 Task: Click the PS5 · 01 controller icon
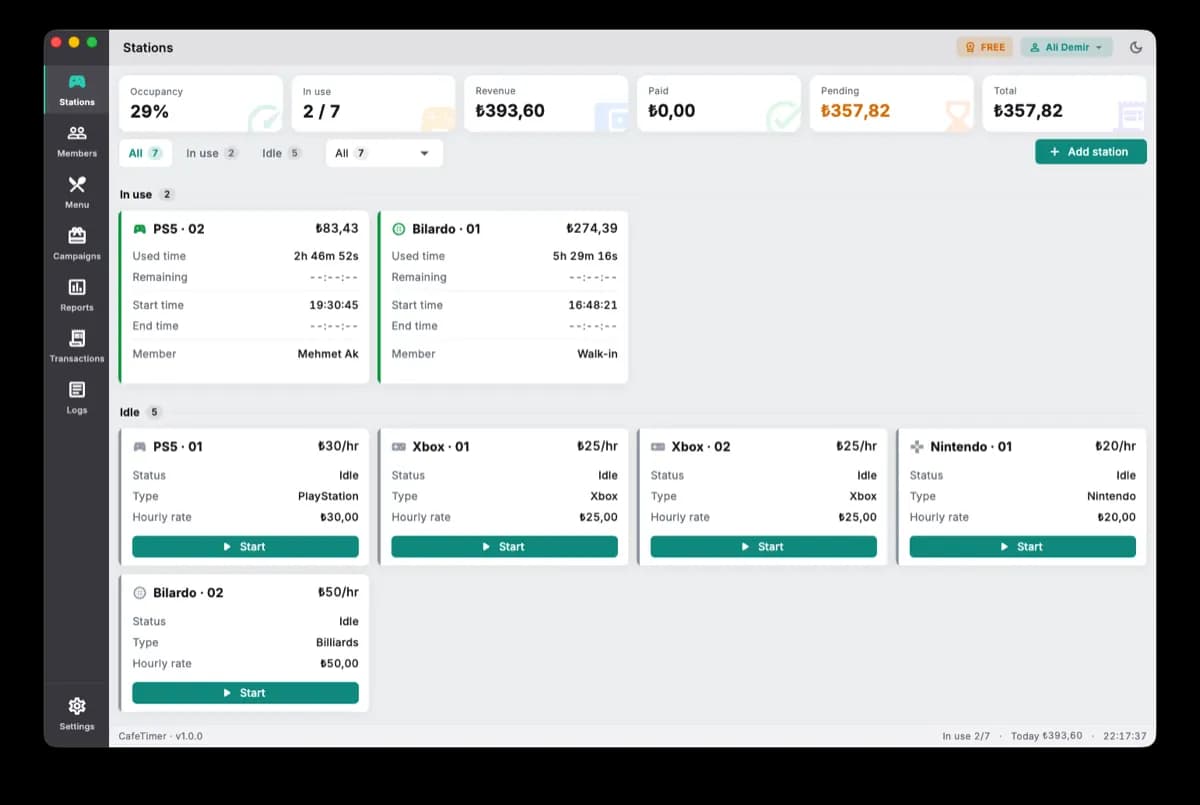pos(140,447)
